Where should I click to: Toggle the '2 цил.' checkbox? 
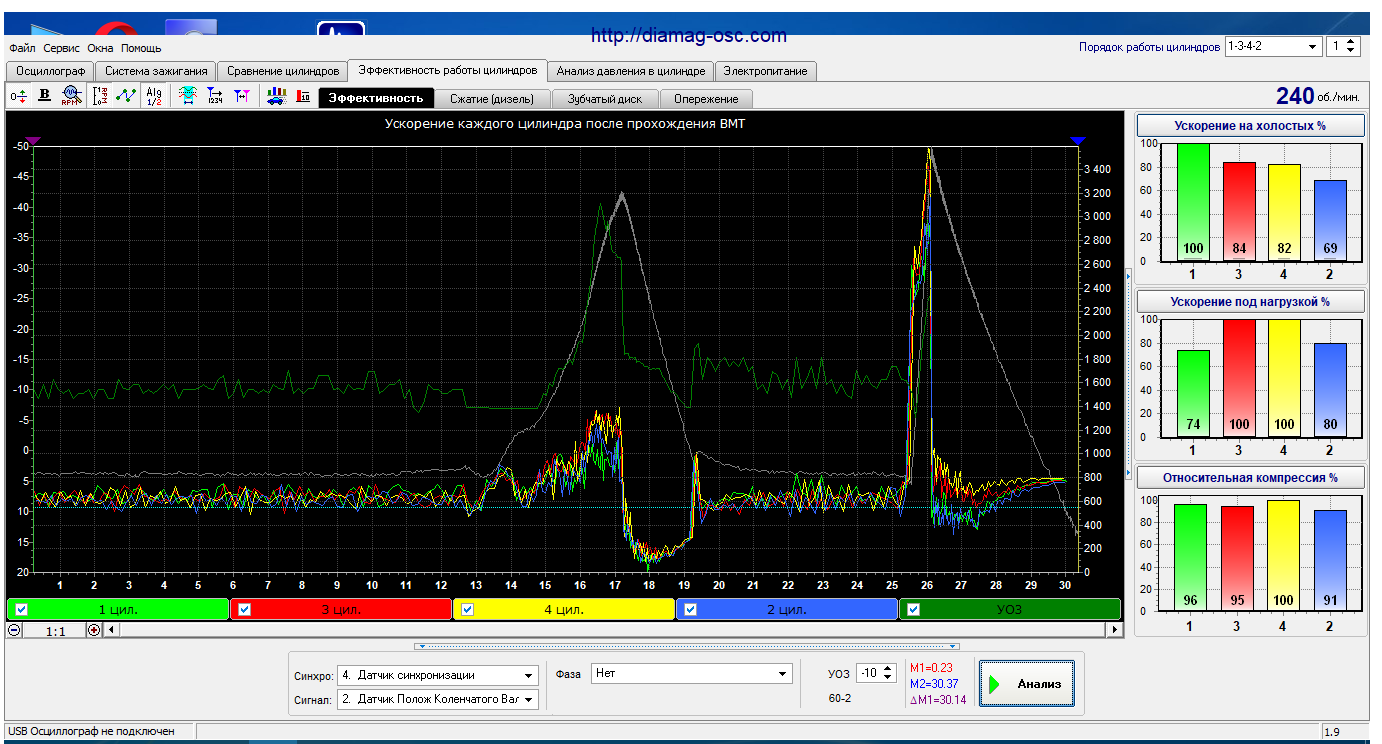click(x=690, y=609)
